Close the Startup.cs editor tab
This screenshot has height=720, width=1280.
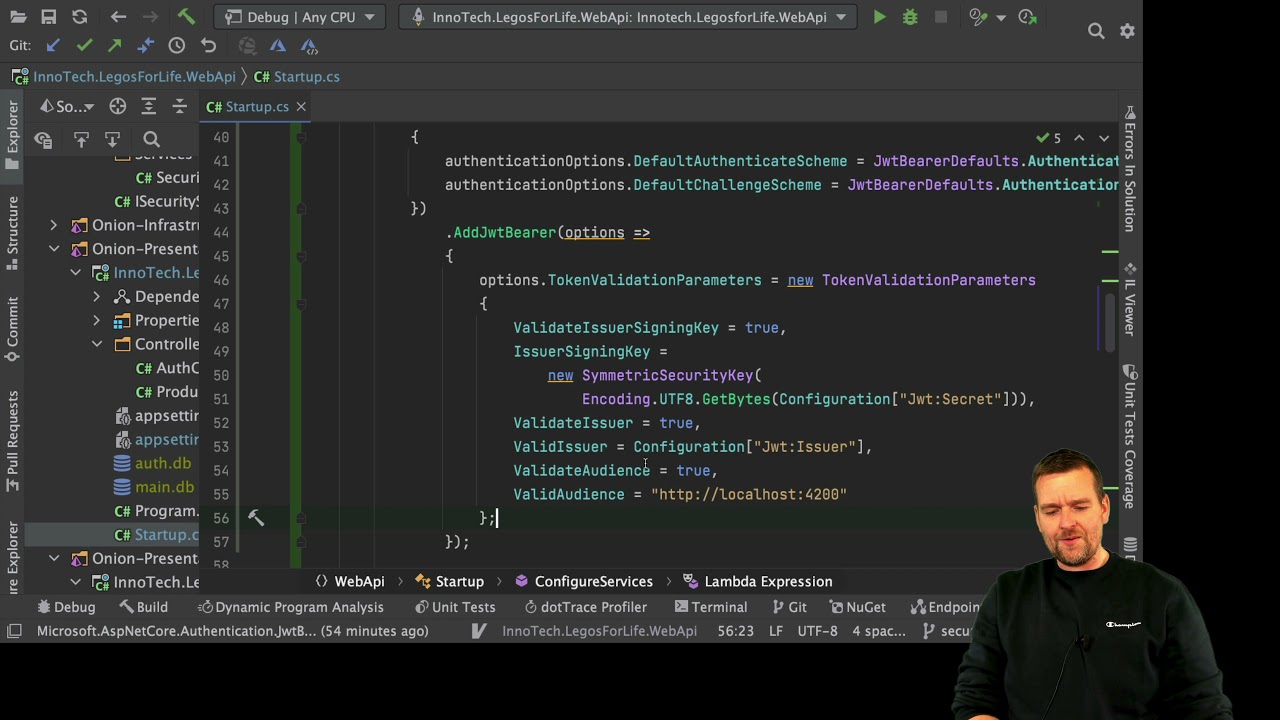(301, 106)
